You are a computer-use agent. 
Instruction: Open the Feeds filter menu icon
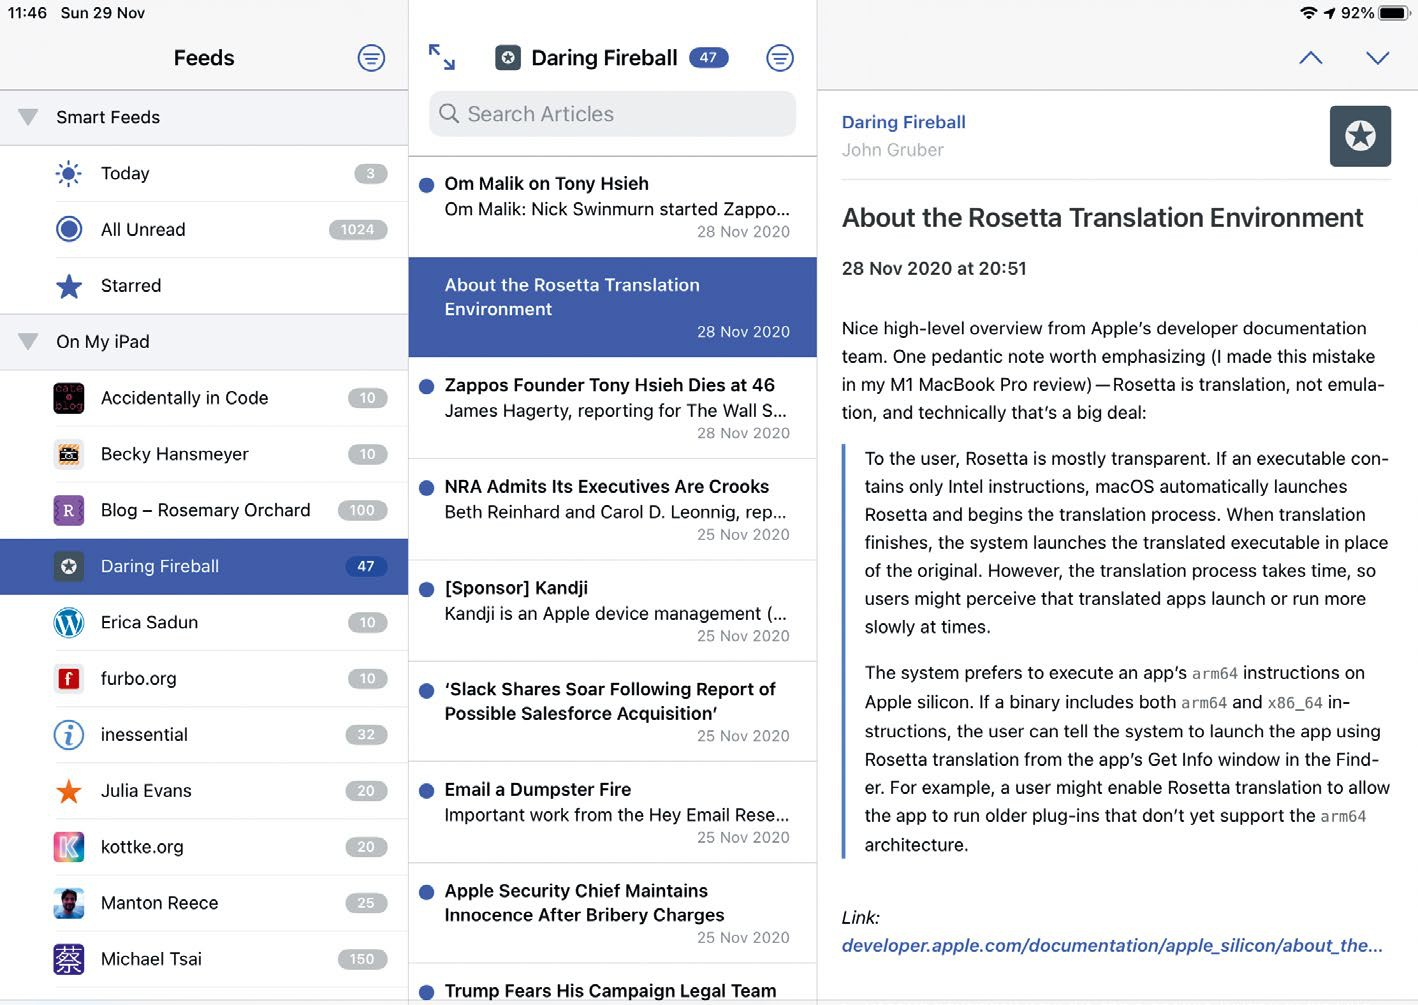click(371, 58)
